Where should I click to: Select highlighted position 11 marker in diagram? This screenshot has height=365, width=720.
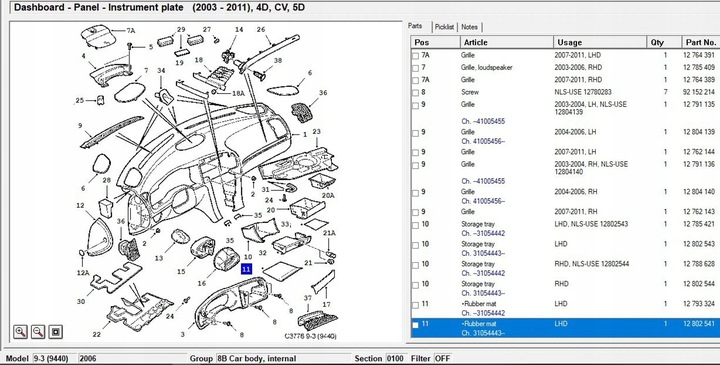(247, 269)
